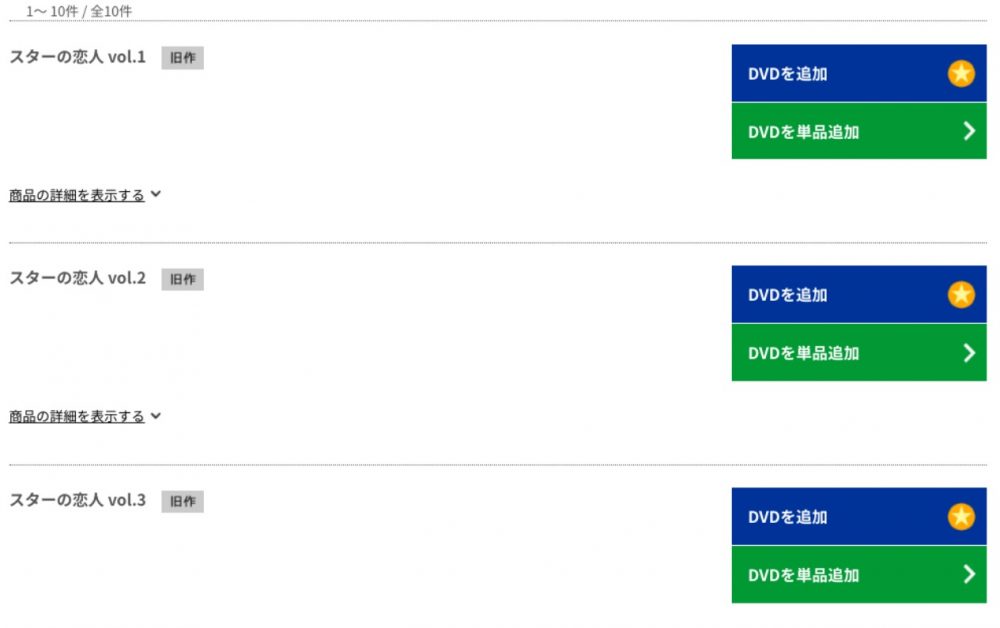This screenshot has height=628, width=1000.
Task: Click 旧作 badge next to vol.1
Action: coord(182,58)
